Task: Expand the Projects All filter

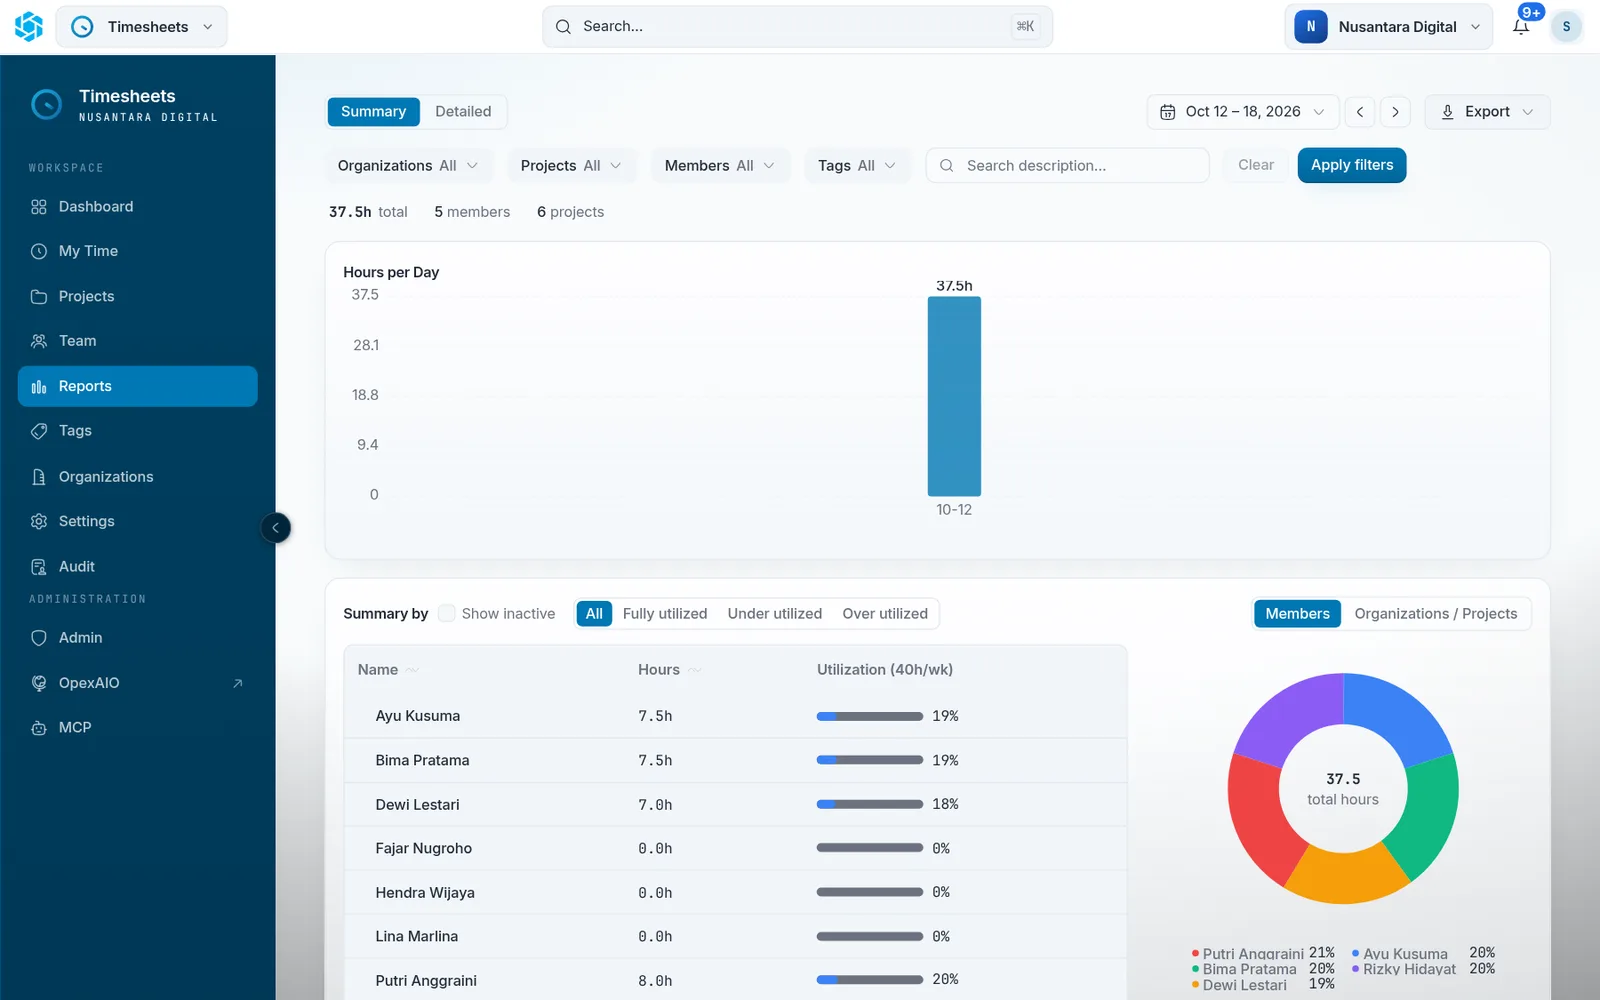Action: pyautogui.click(x=572, y=166)
